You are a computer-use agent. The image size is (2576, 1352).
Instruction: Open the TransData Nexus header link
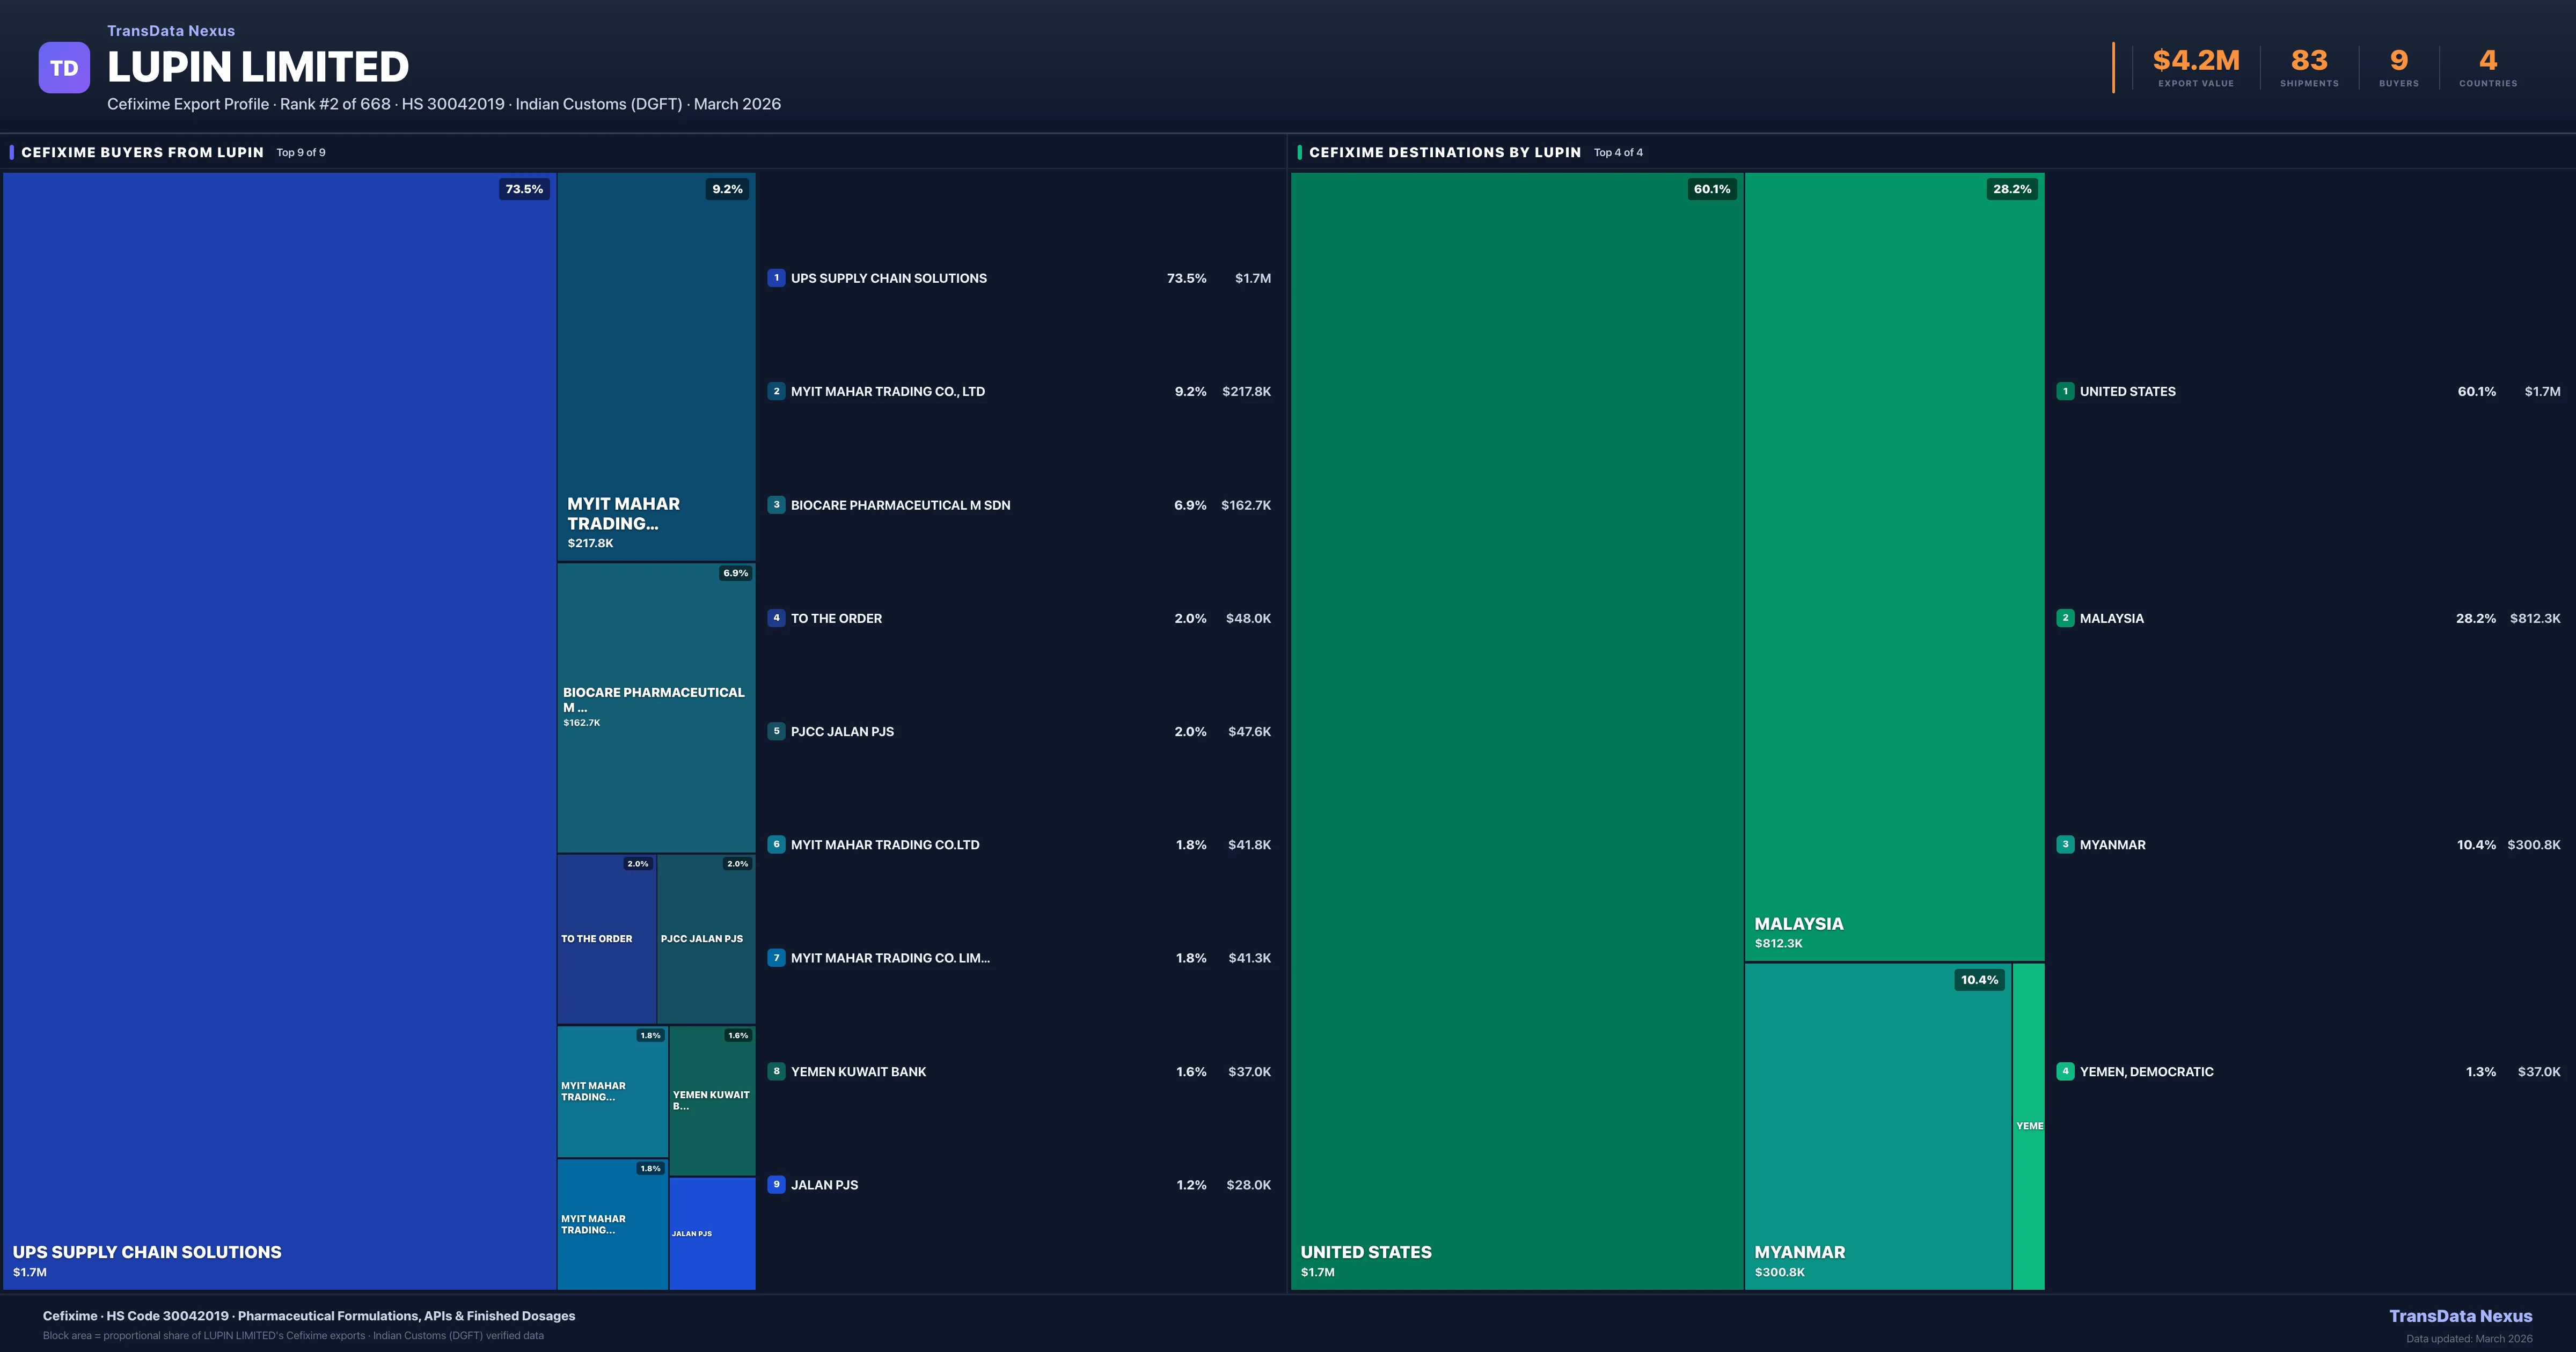(x=171, y=31)
